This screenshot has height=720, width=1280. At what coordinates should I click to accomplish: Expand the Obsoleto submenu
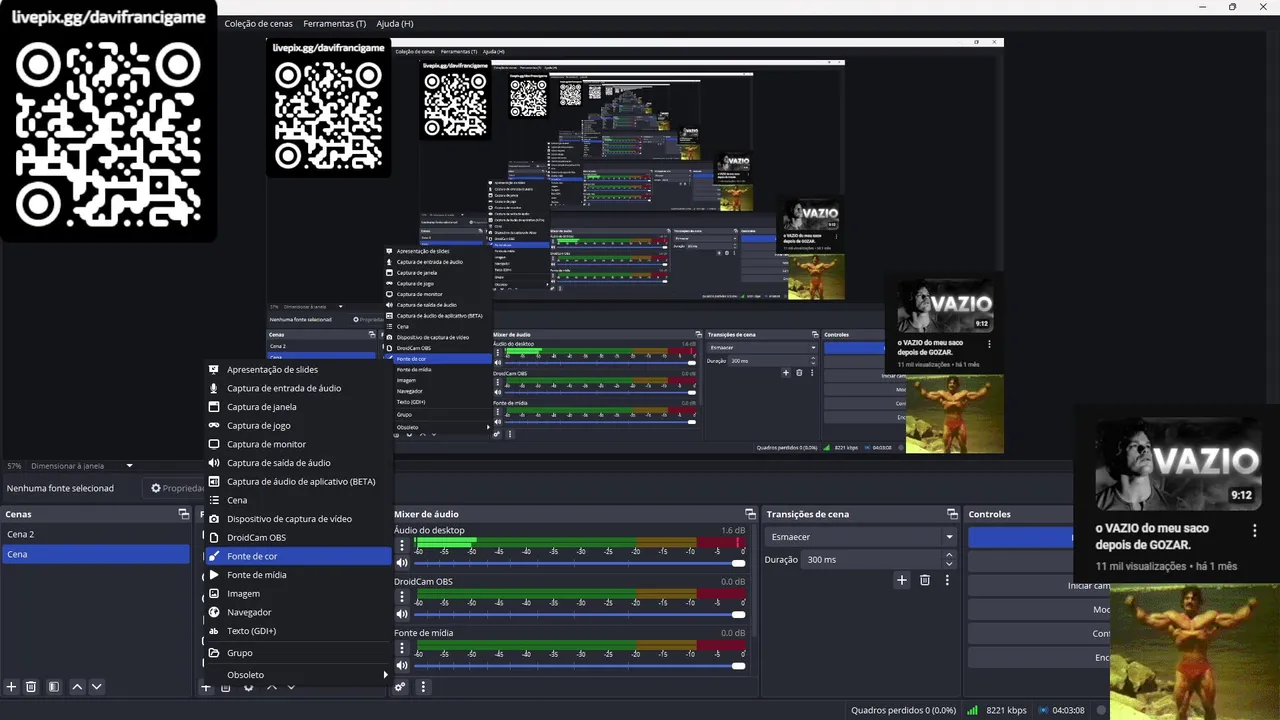tap(298, 675)
